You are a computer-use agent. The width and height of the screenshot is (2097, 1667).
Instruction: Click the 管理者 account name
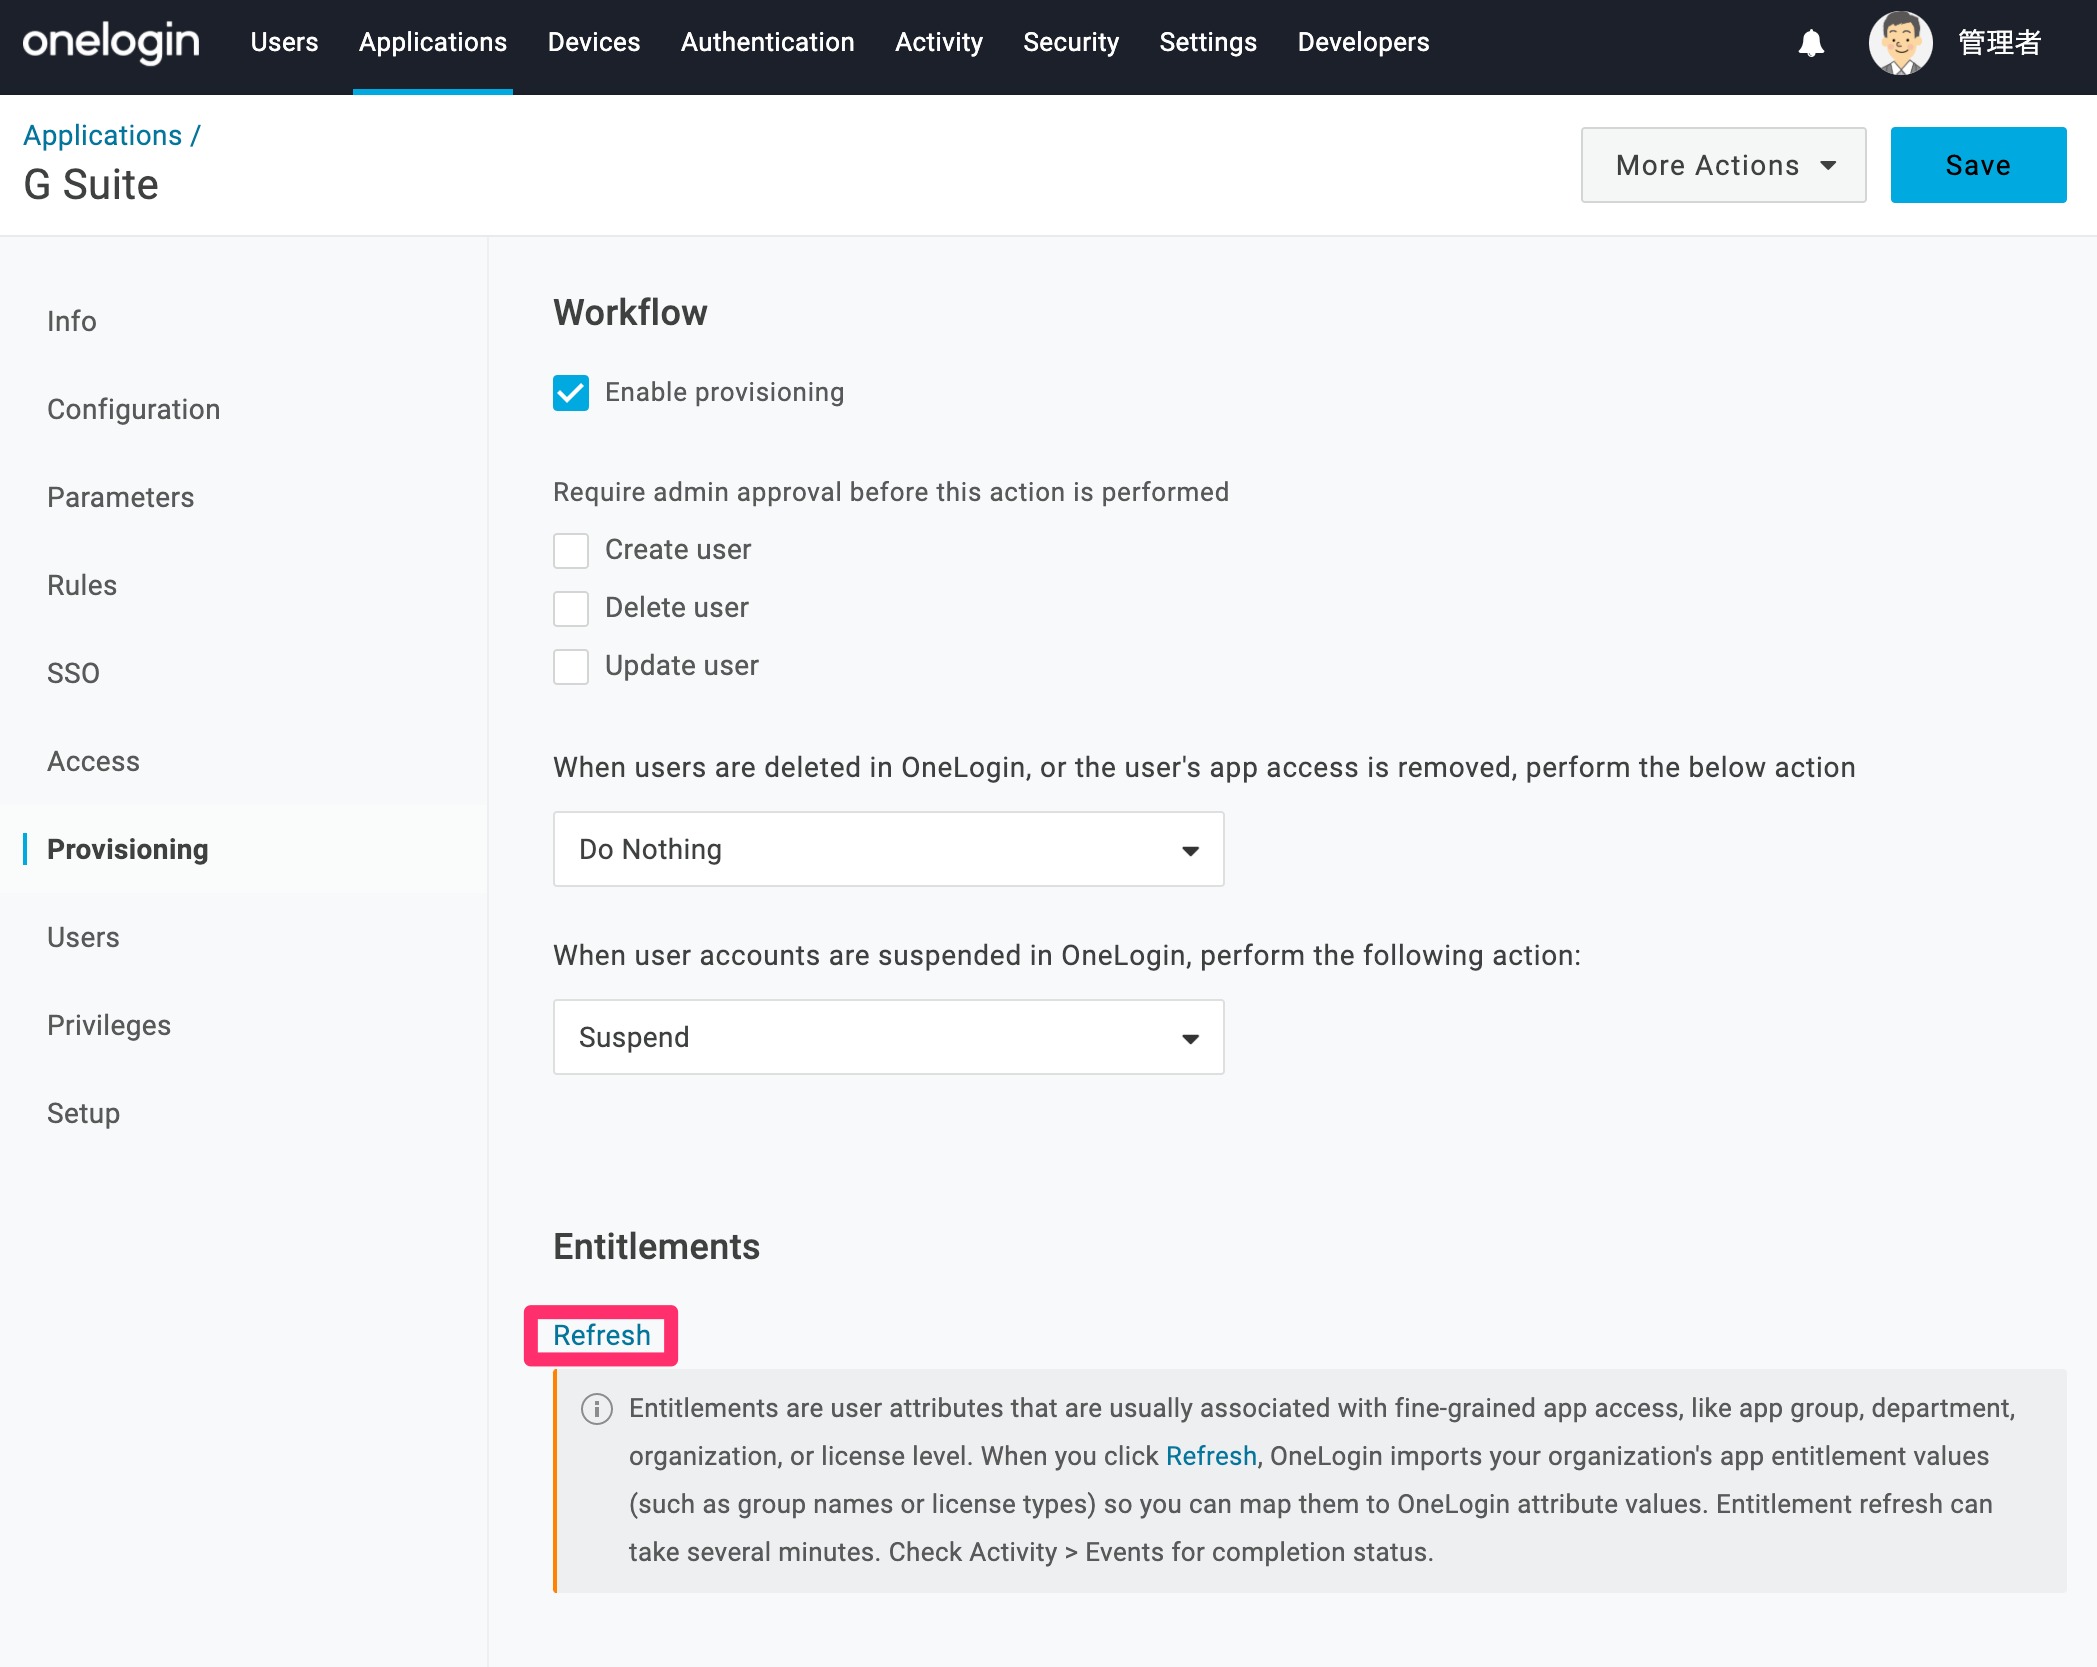tap(1999, 43)
